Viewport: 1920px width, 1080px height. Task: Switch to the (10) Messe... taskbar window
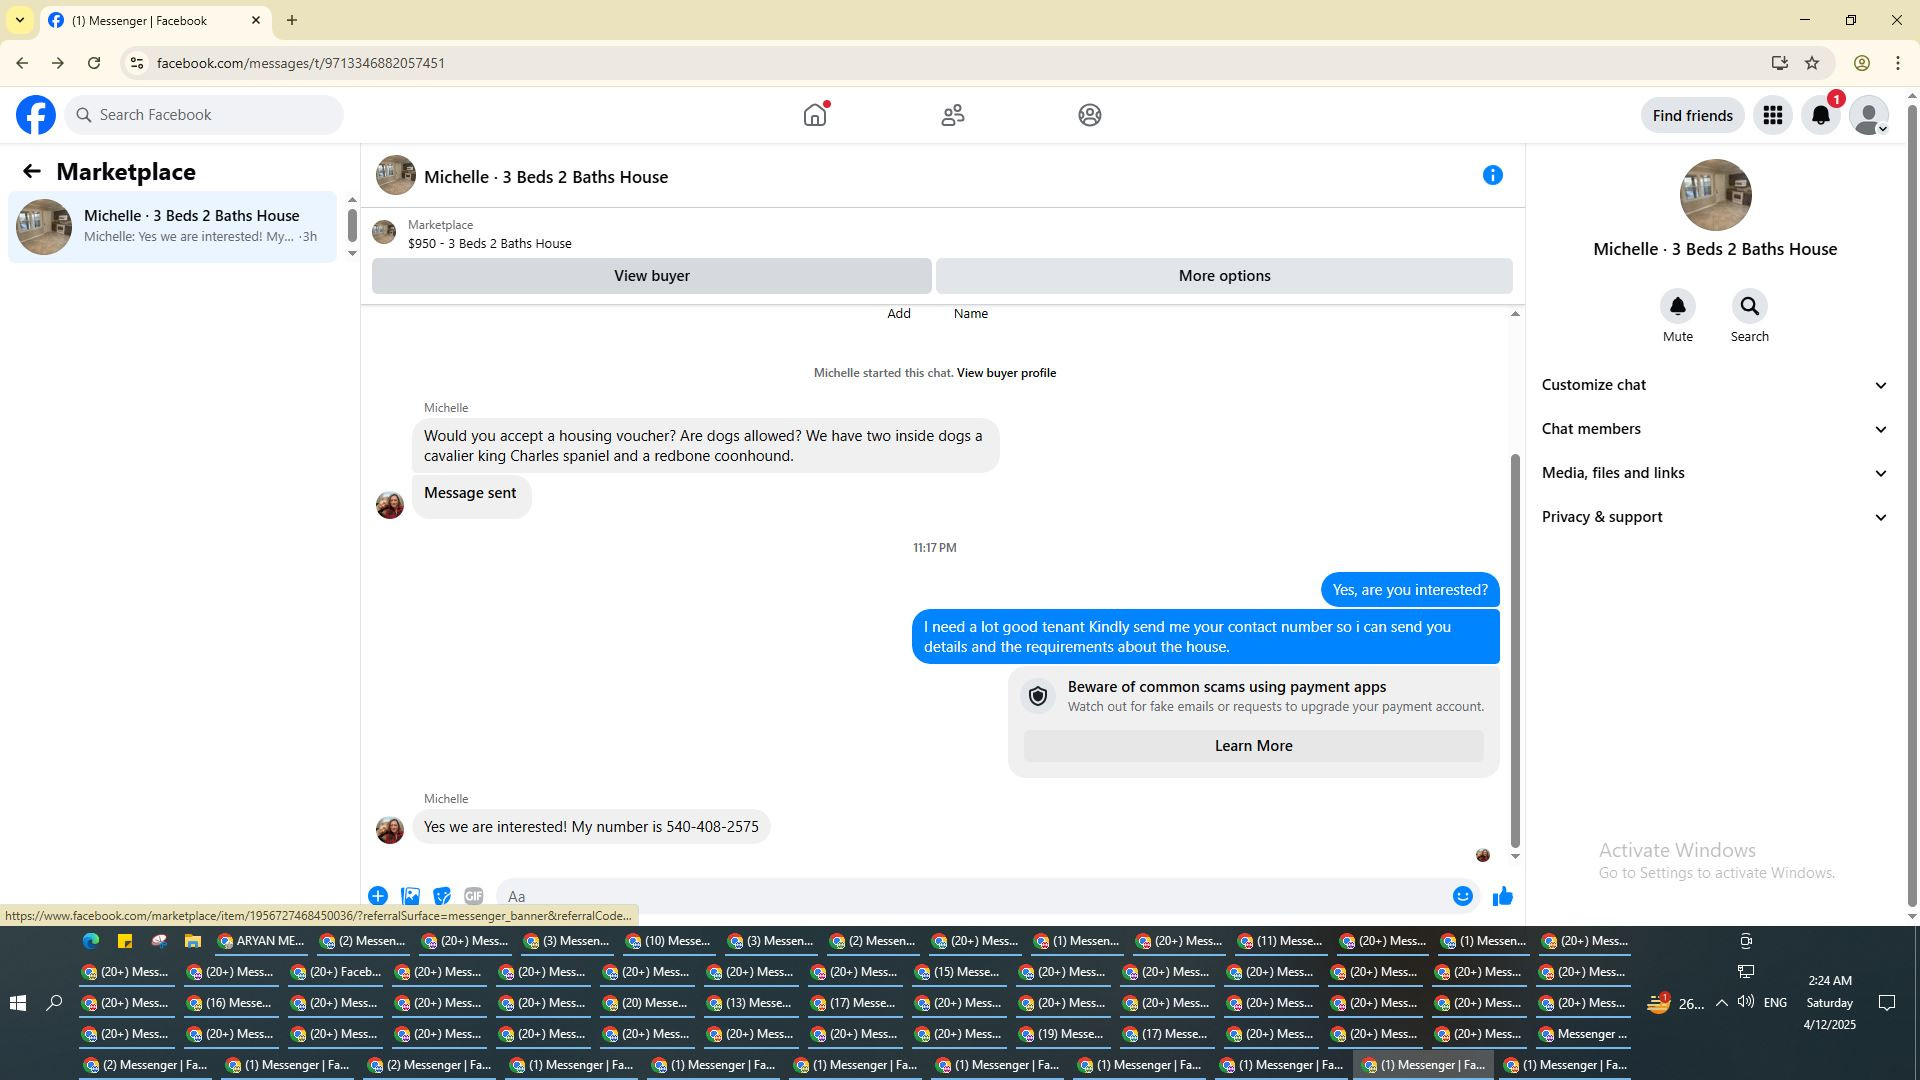(669, 941)
